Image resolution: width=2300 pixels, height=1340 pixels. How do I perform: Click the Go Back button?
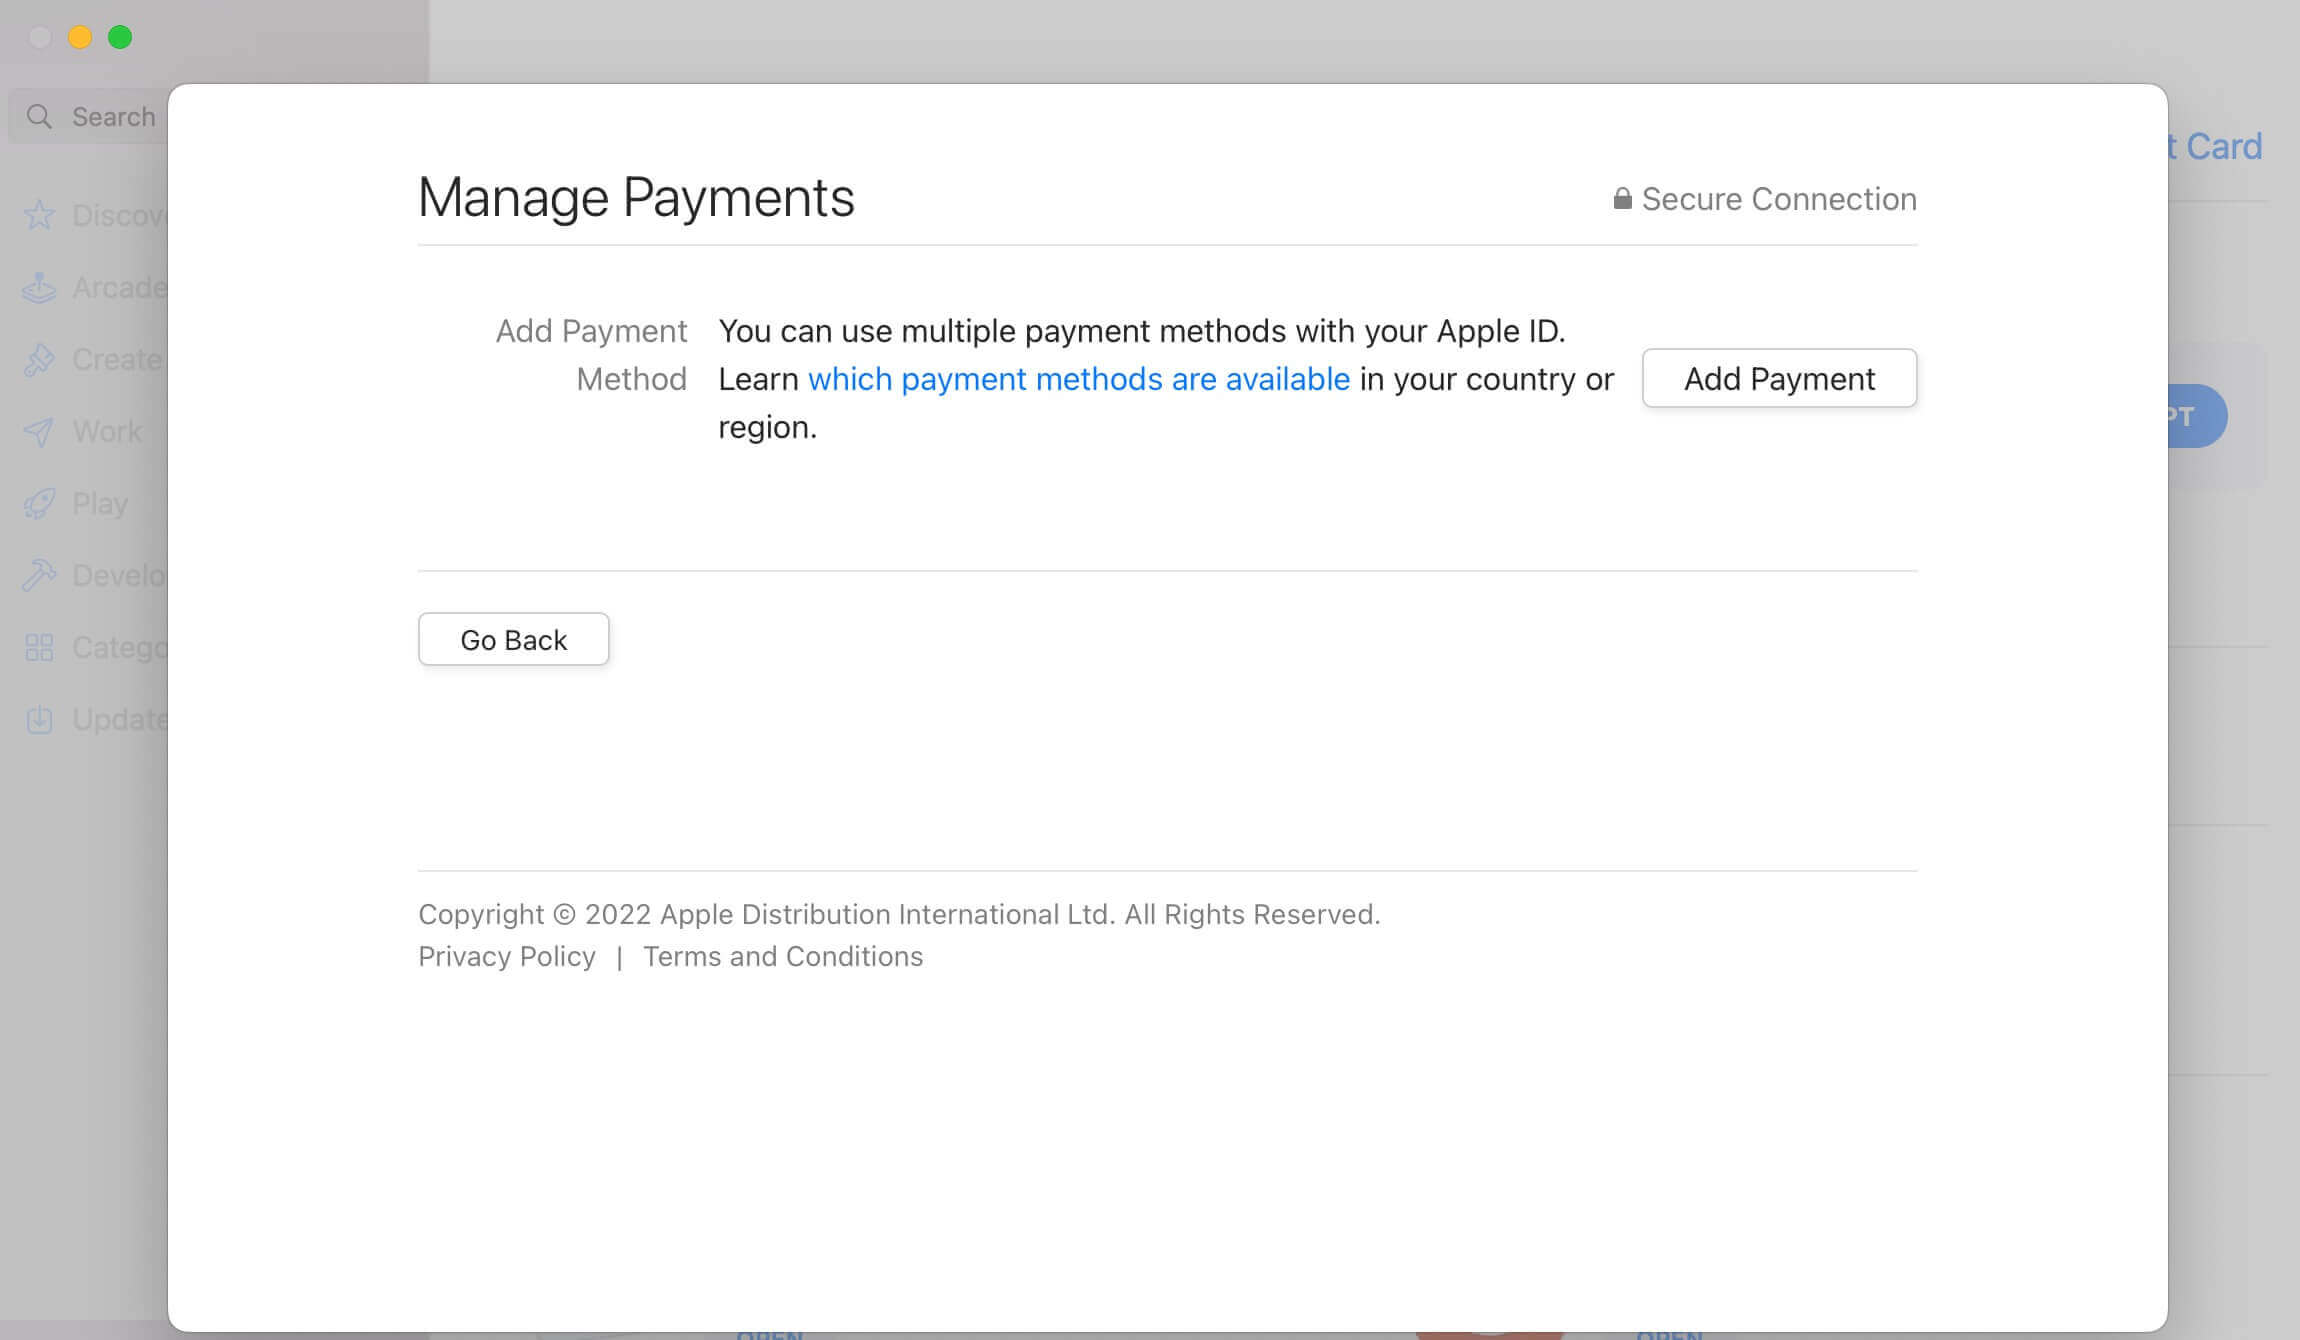[x=512, y=638]
